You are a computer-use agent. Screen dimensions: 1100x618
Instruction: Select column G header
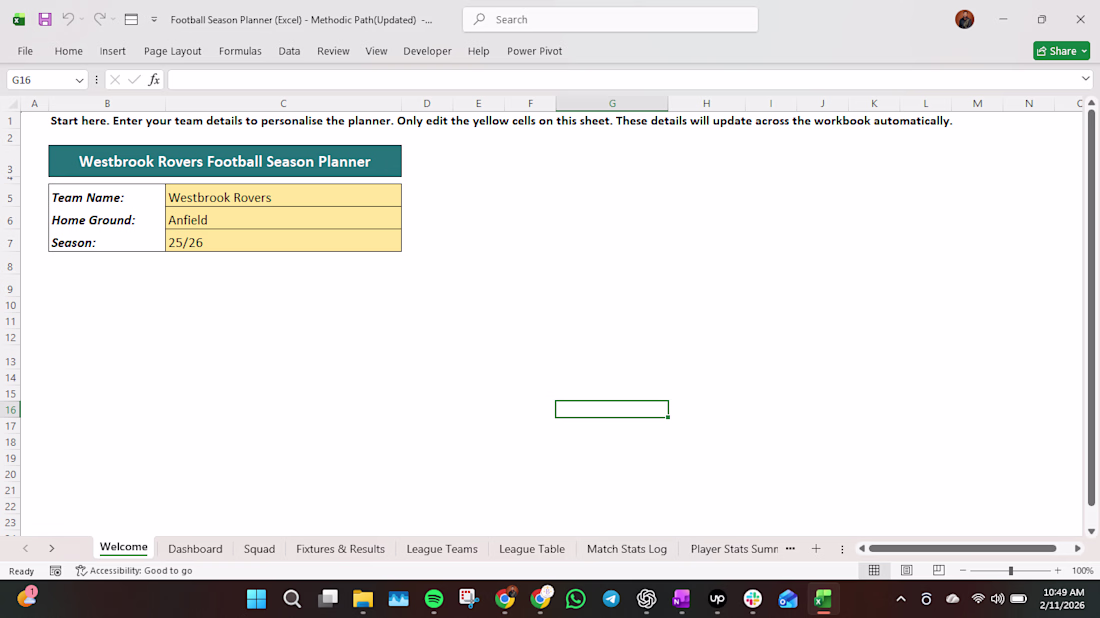click(x=612, y=104)
